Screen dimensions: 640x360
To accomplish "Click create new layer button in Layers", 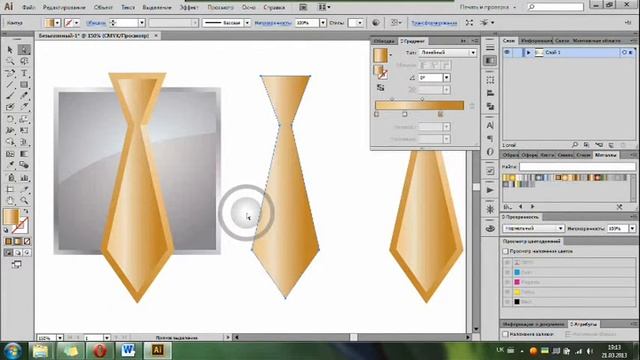I will tap(611, 145).
